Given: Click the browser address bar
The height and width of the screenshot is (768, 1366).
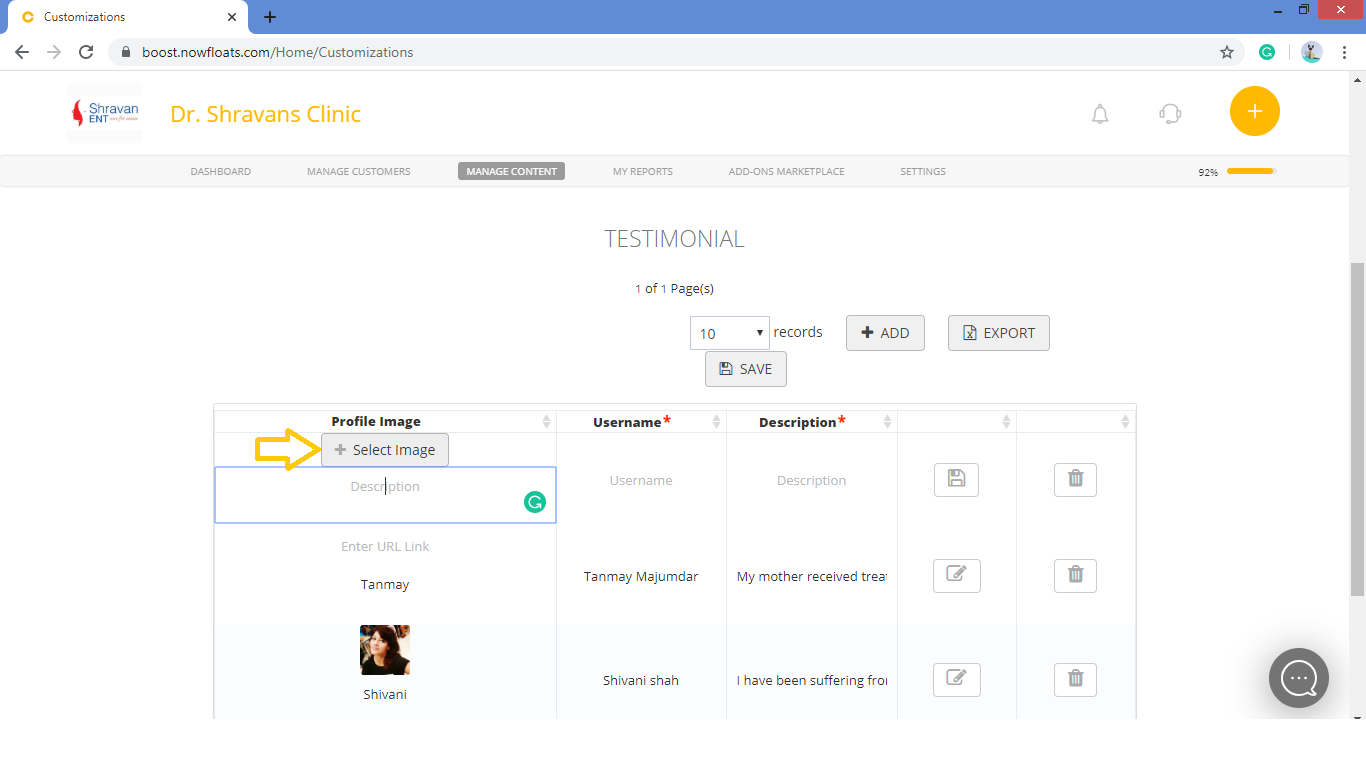Looking at the screenshot, I should [x=660, y=52].
